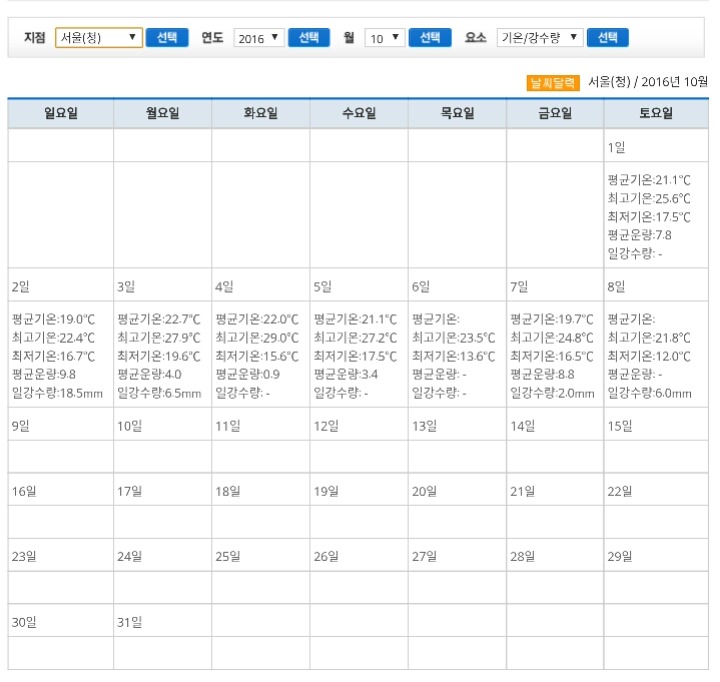This screenshot has width=720, height=682.
Task: Click 최저기온:16.7°C under 2일
Action: tap(53, 356)
